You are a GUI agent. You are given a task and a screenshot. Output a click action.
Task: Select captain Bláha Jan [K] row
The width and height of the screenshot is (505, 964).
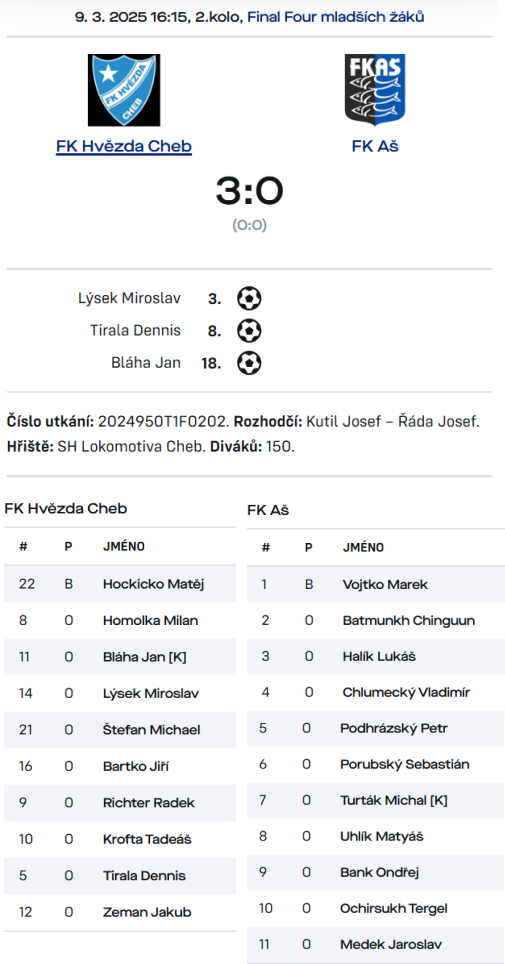120,657
